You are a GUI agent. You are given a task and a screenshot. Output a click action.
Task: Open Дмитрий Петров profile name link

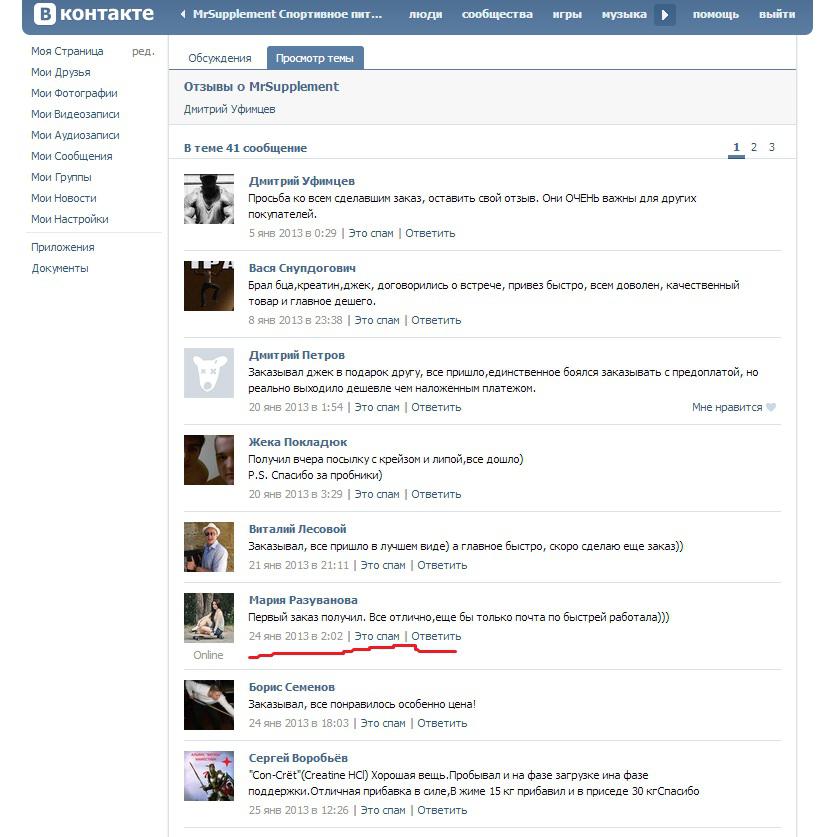pos(297,355)
